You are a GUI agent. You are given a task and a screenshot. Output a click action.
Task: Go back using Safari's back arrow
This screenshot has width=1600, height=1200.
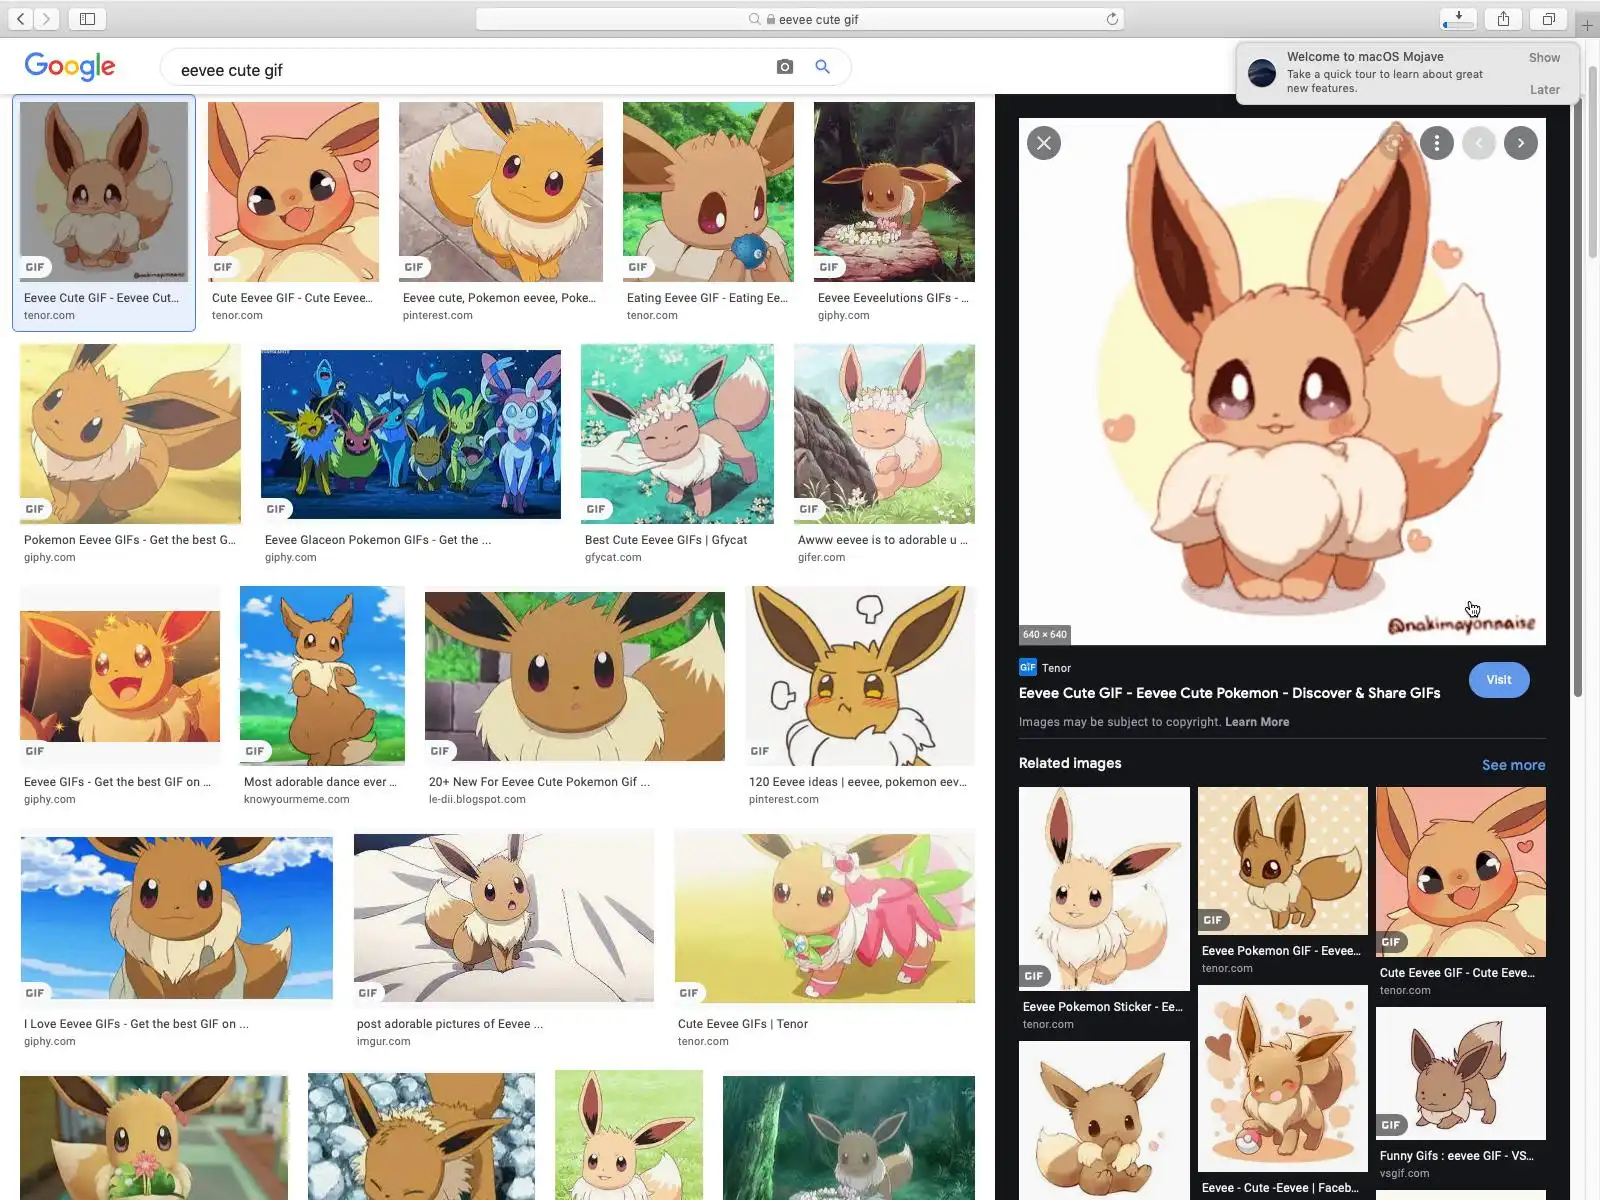pyautogui.click(x=20, y=19)
